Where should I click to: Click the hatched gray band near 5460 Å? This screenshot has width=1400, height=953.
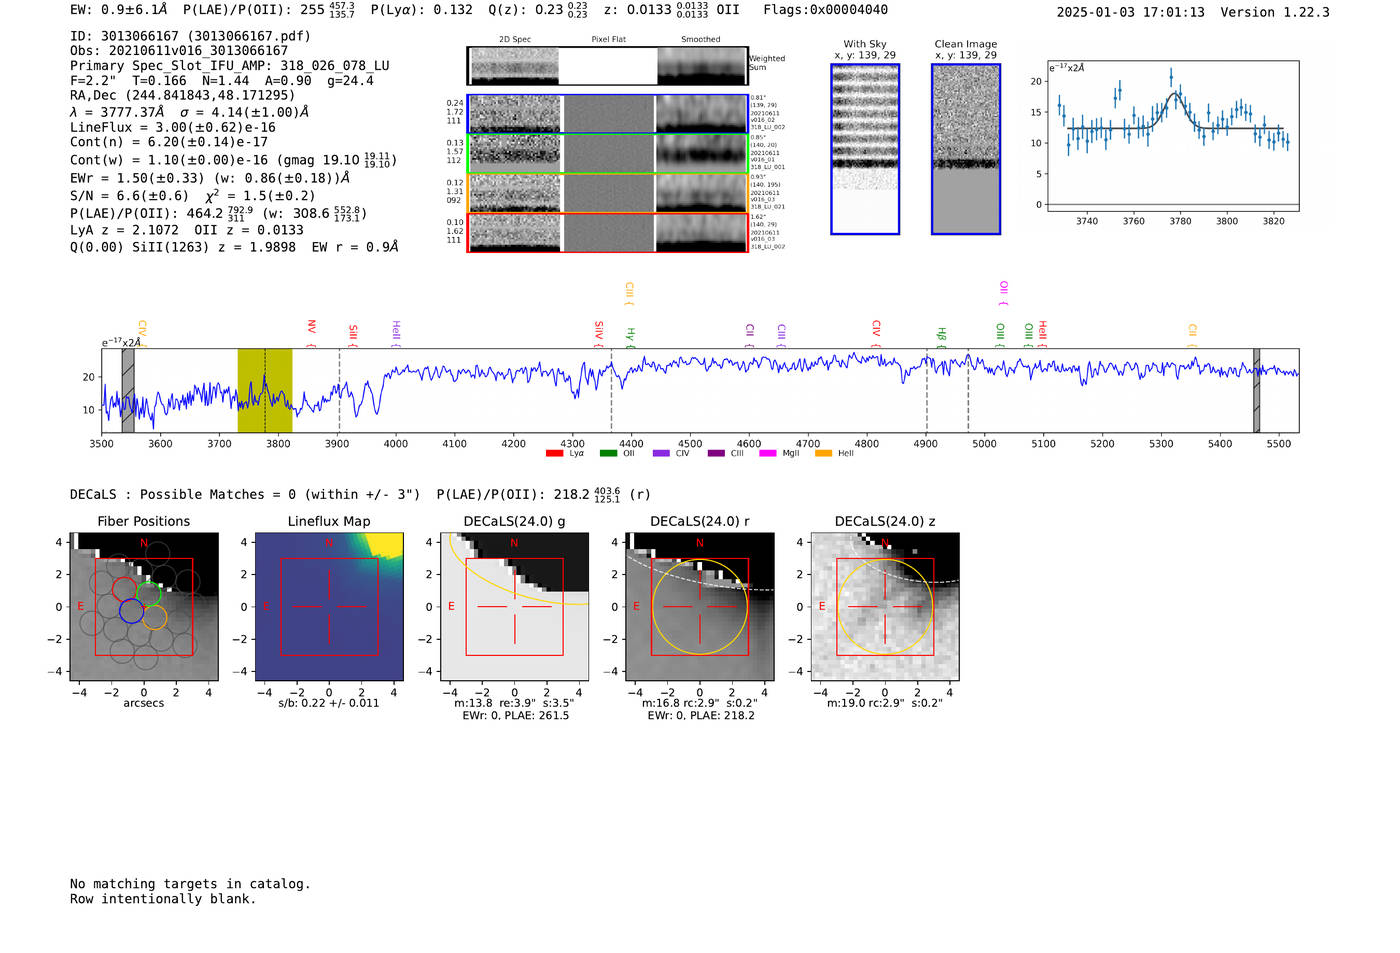click(1256, 391)
